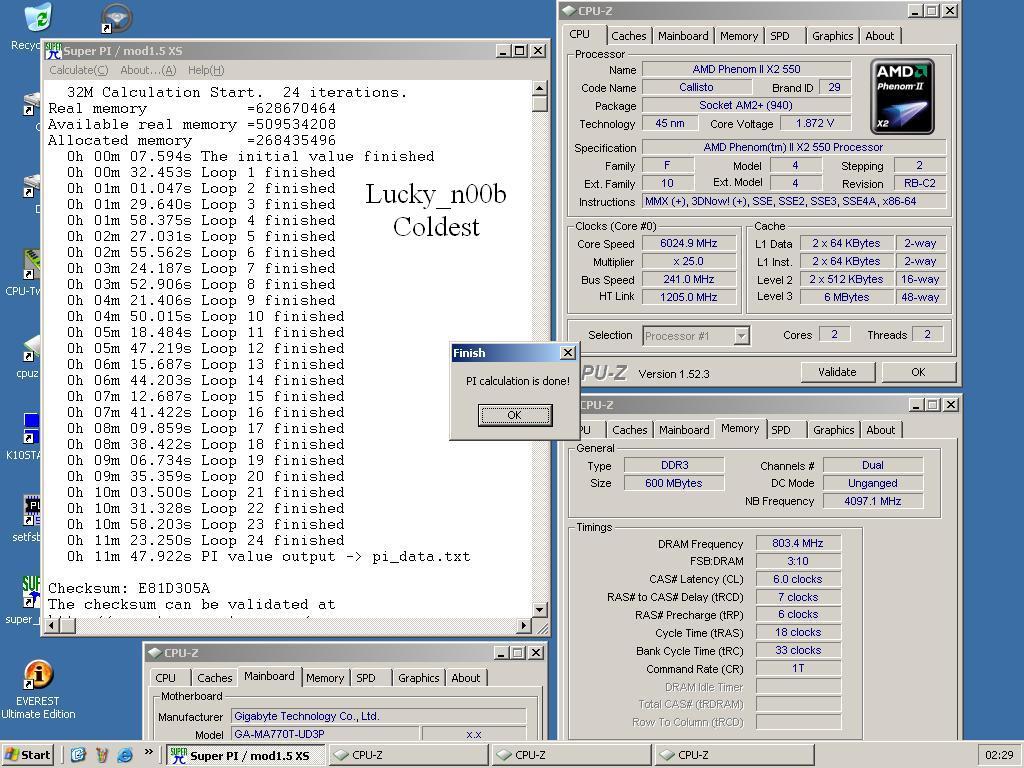Click Super PI horizontal scrollbar right arrow
The image size is (1024, 768).
(x=524, y=626)
